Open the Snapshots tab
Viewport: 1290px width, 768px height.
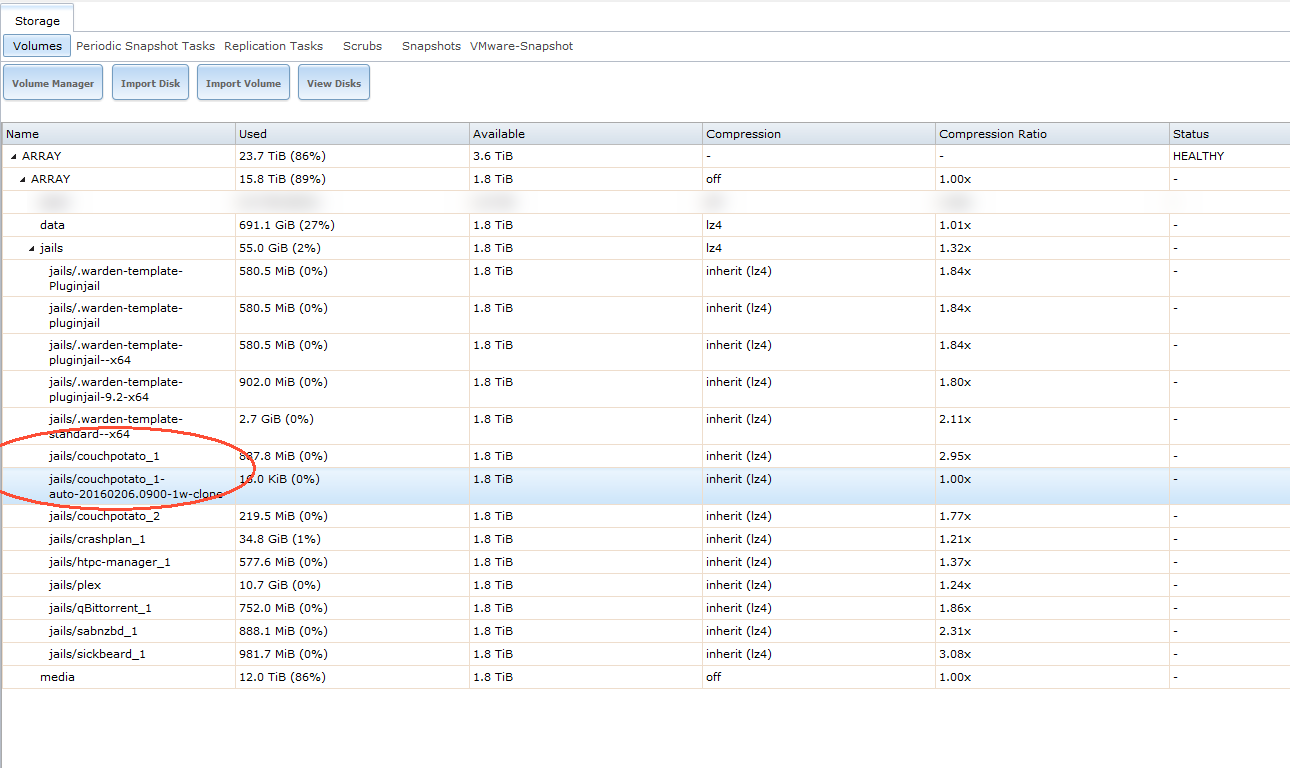click(x=431, y=46)
